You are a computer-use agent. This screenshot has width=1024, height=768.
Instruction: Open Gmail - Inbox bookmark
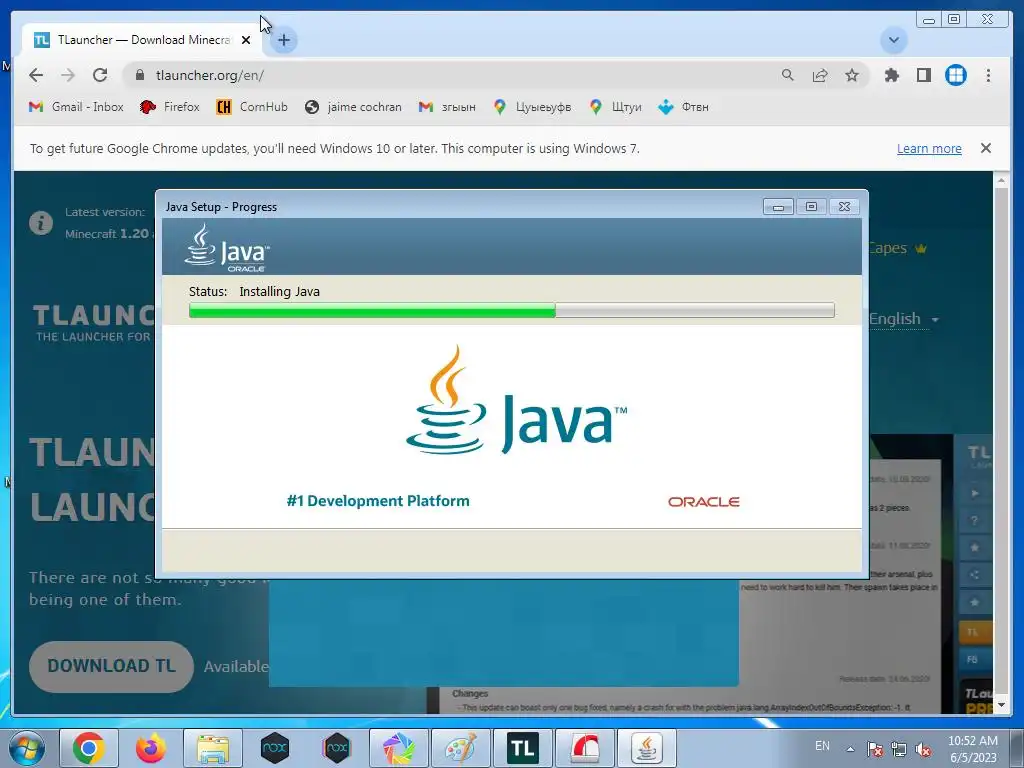[76, 106]
